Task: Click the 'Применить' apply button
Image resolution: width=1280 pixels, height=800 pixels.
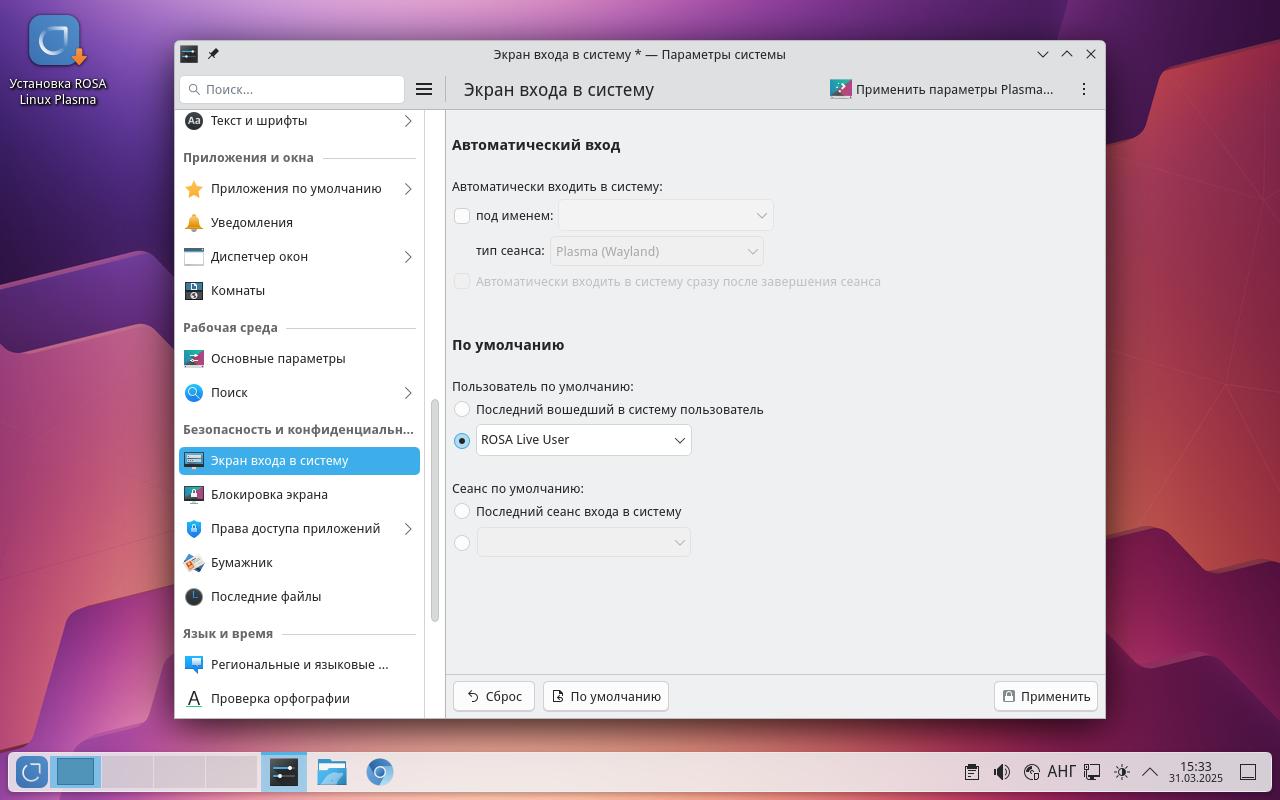Action: coord(1046,696)
